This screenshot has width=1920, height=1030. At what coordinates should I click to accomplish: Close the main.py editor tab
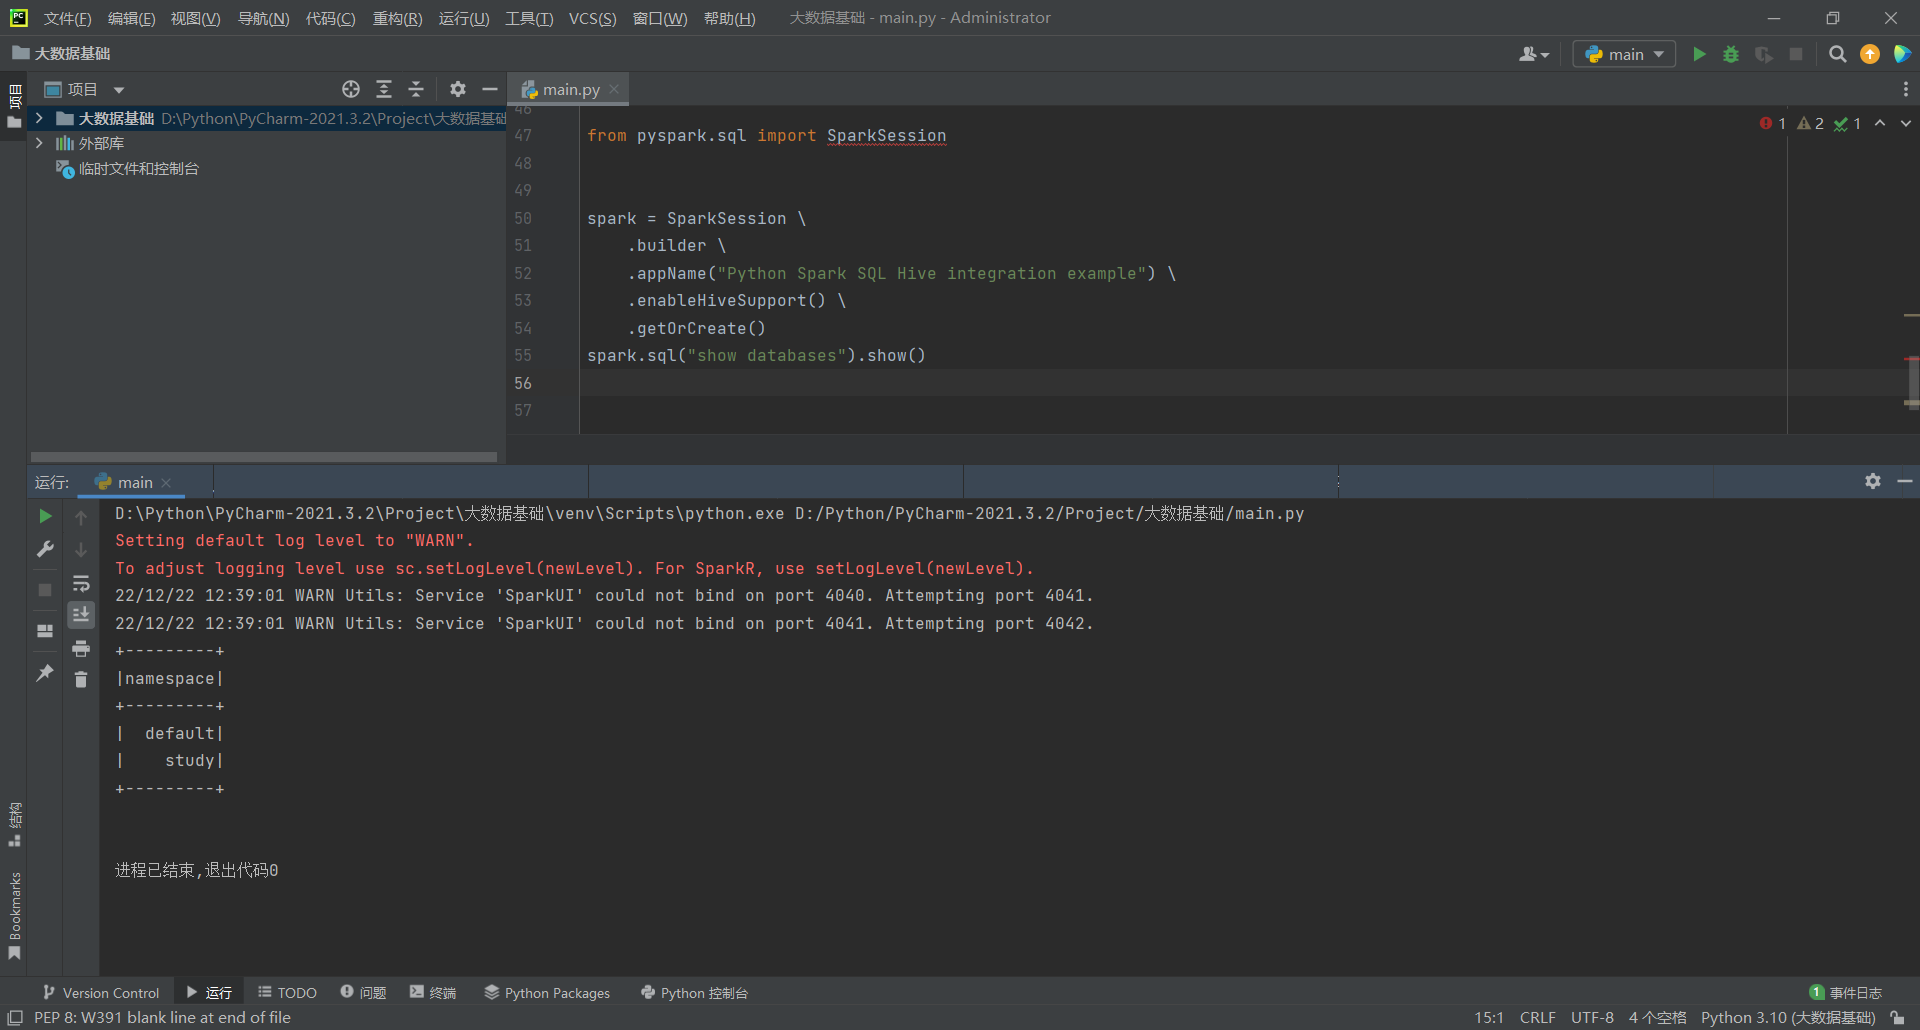click(614, 89)
